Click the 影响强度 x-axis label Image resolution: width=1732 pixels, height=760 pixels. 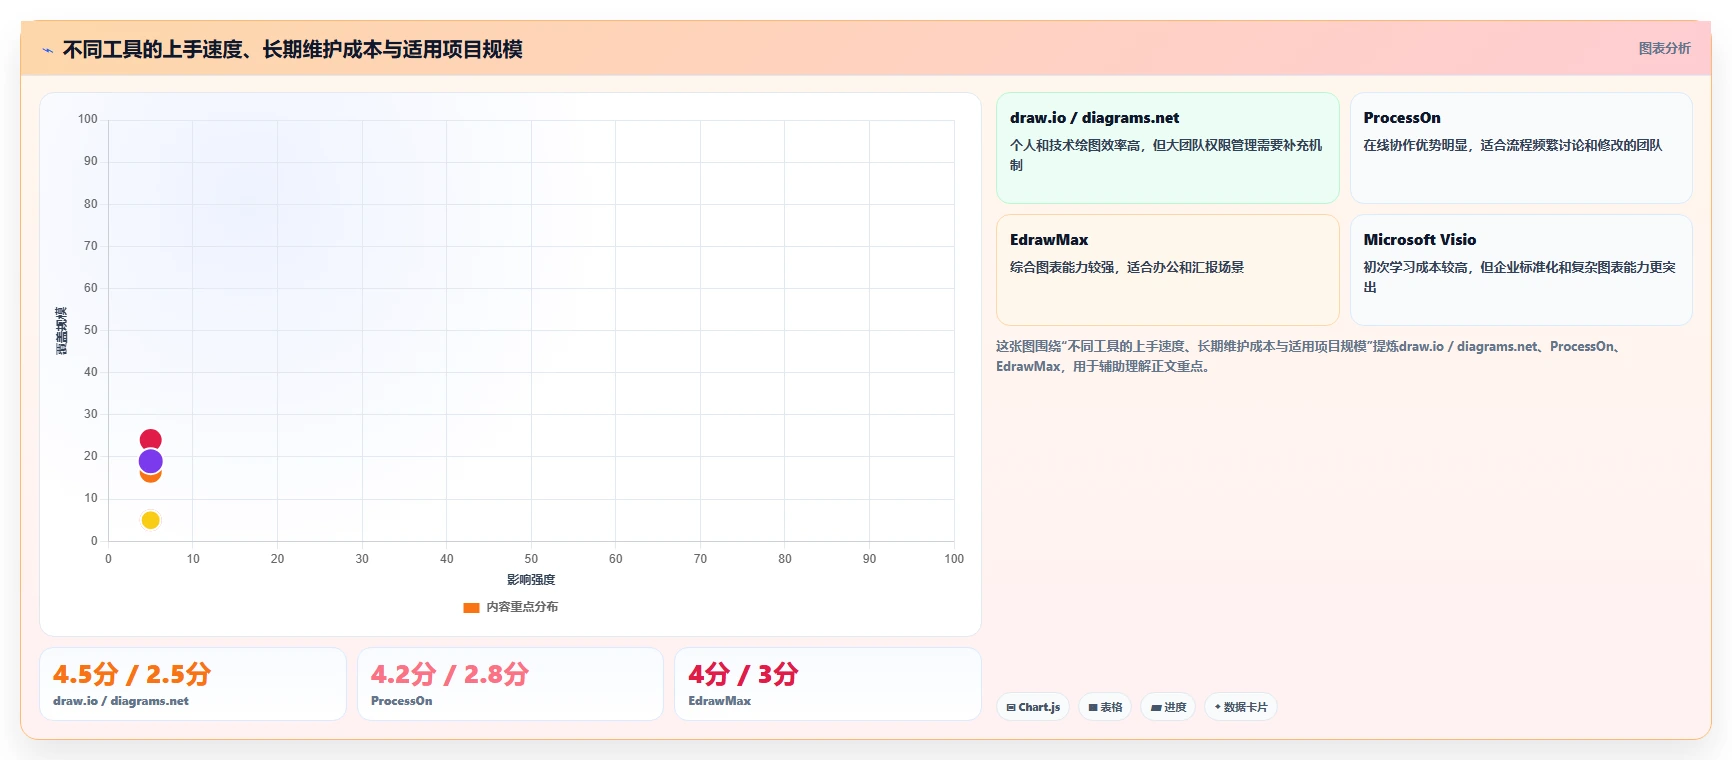[531, 580]
